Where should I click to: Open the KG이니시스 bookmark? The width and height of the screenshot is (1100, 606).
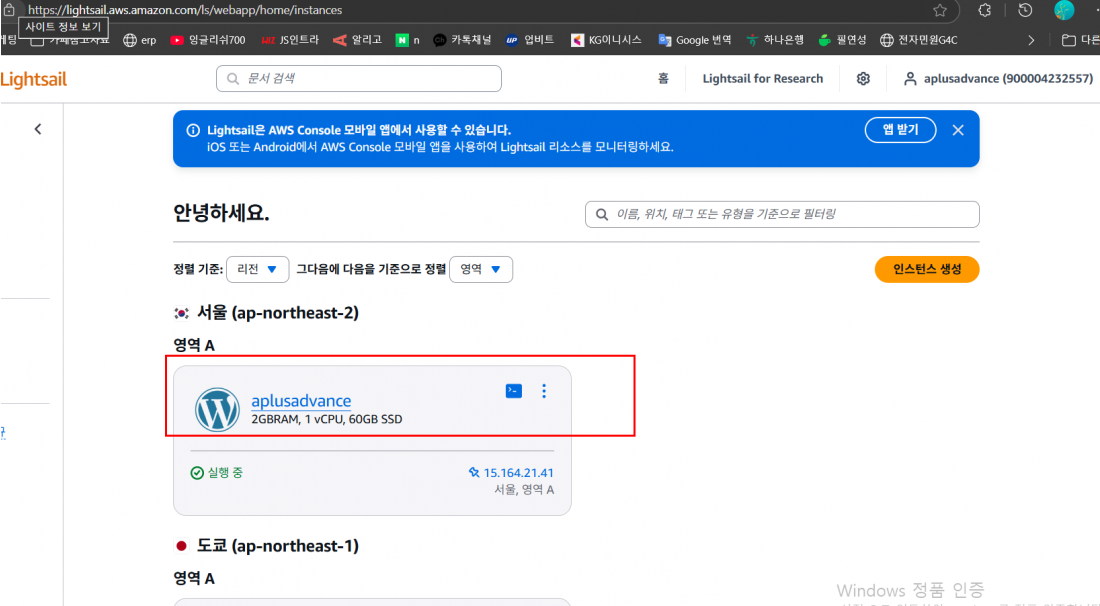[x=607, y=40]
